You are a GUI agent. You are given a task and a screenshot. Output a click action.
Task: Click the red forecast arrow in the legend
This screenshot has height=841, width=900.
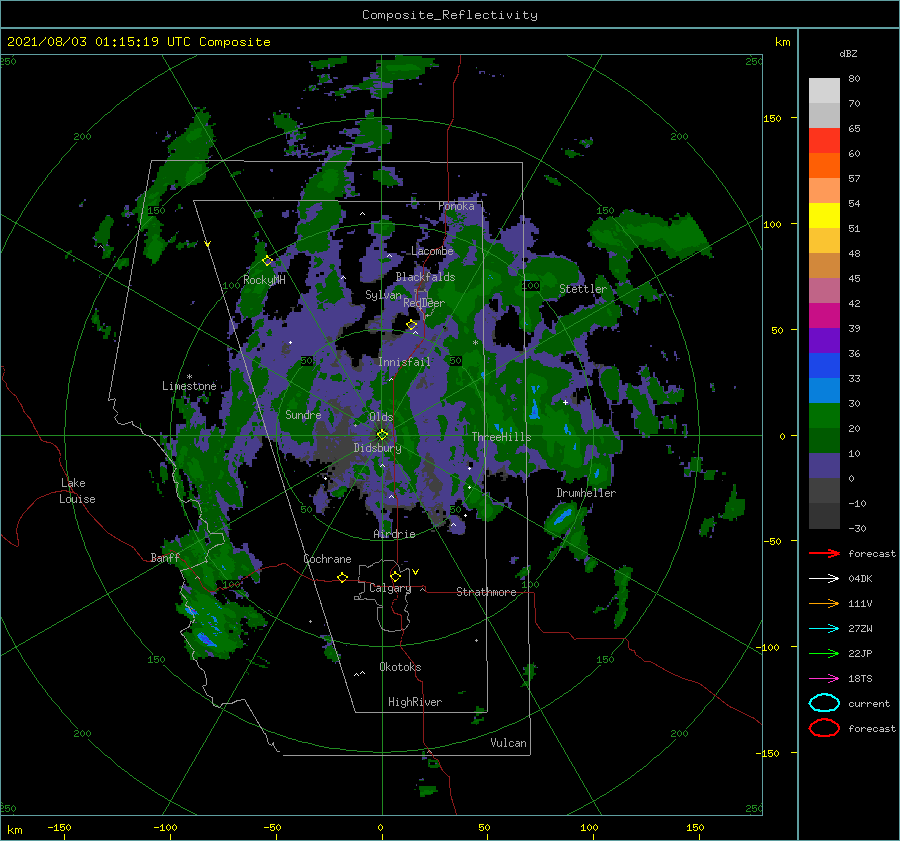824,553
